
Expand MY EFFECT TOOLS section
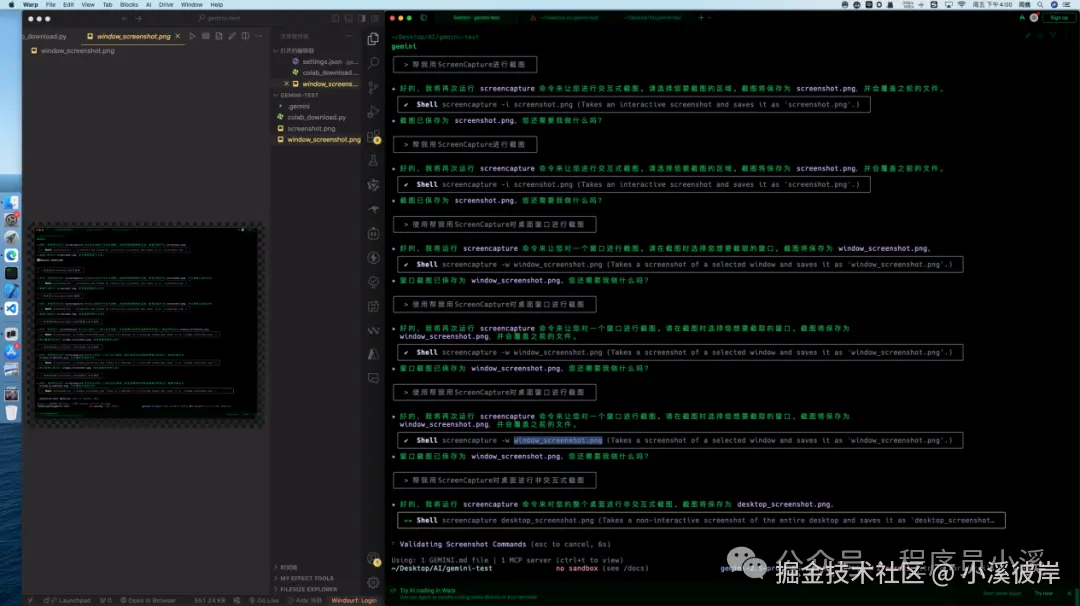(x=304, y=578)
